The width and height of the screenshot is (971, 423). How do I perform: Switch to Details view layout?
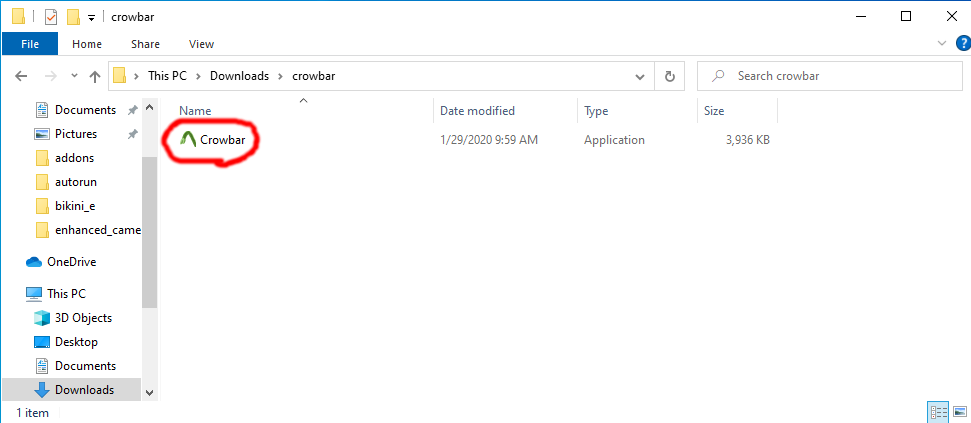pyautogui.click(x=939, y=411)
